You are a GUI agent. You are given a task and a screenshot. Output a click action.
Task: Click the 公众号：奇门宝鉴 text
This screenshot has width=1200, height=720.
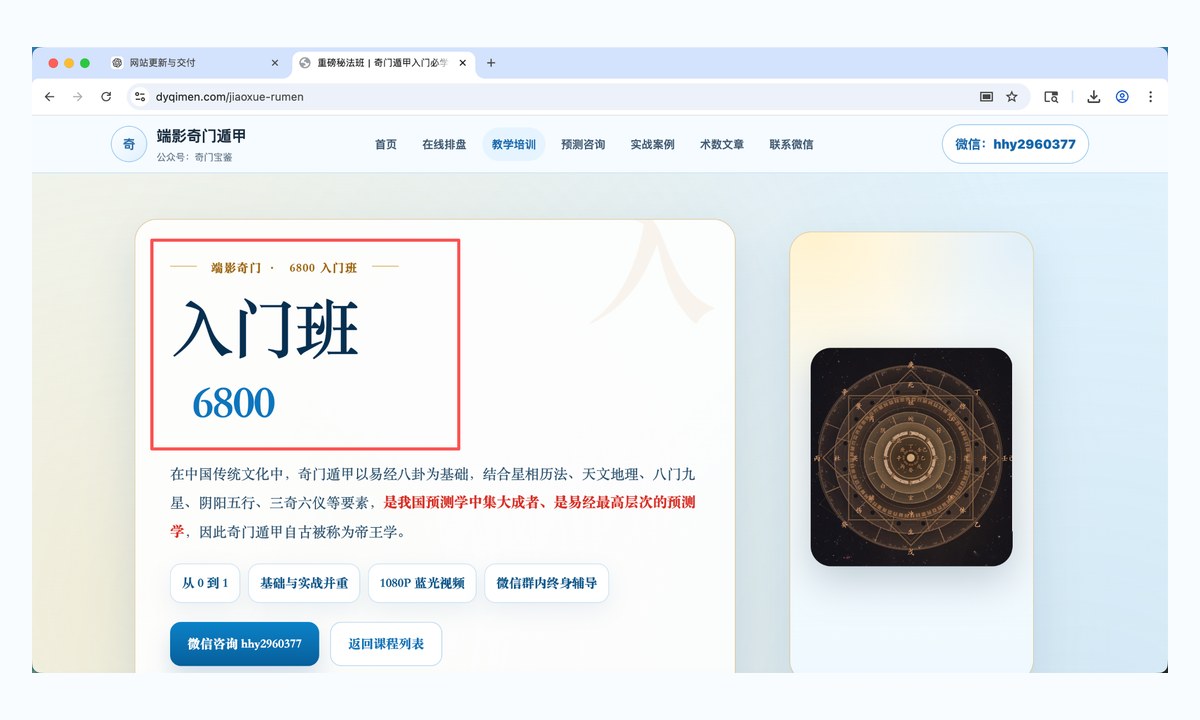pyautogui.click(x=194, y=157)
